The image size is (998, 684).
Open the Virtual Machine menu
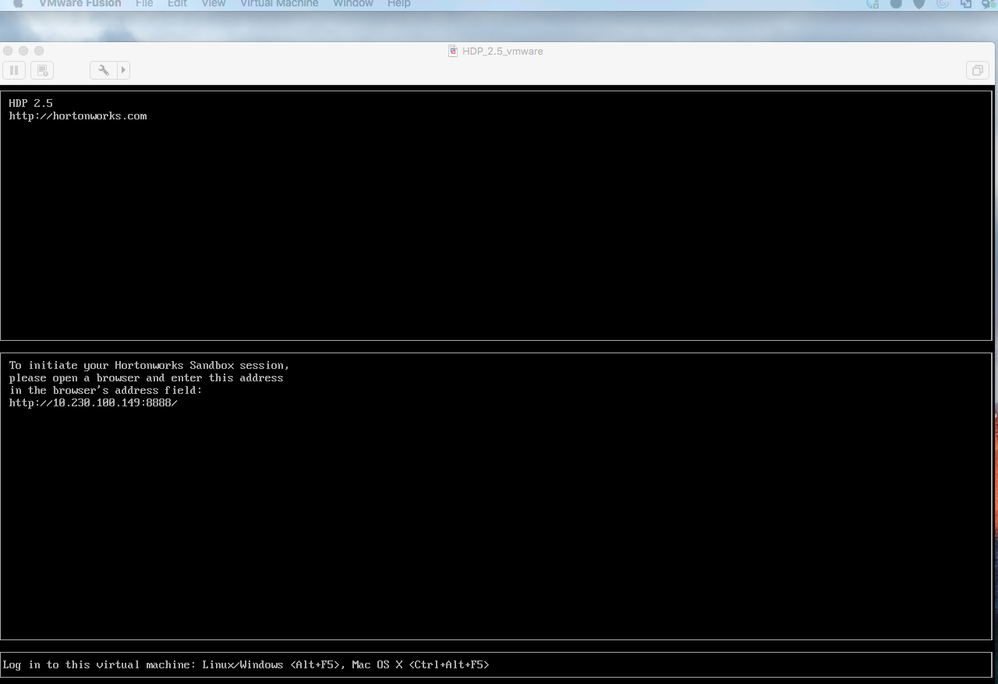click(279, 4)
